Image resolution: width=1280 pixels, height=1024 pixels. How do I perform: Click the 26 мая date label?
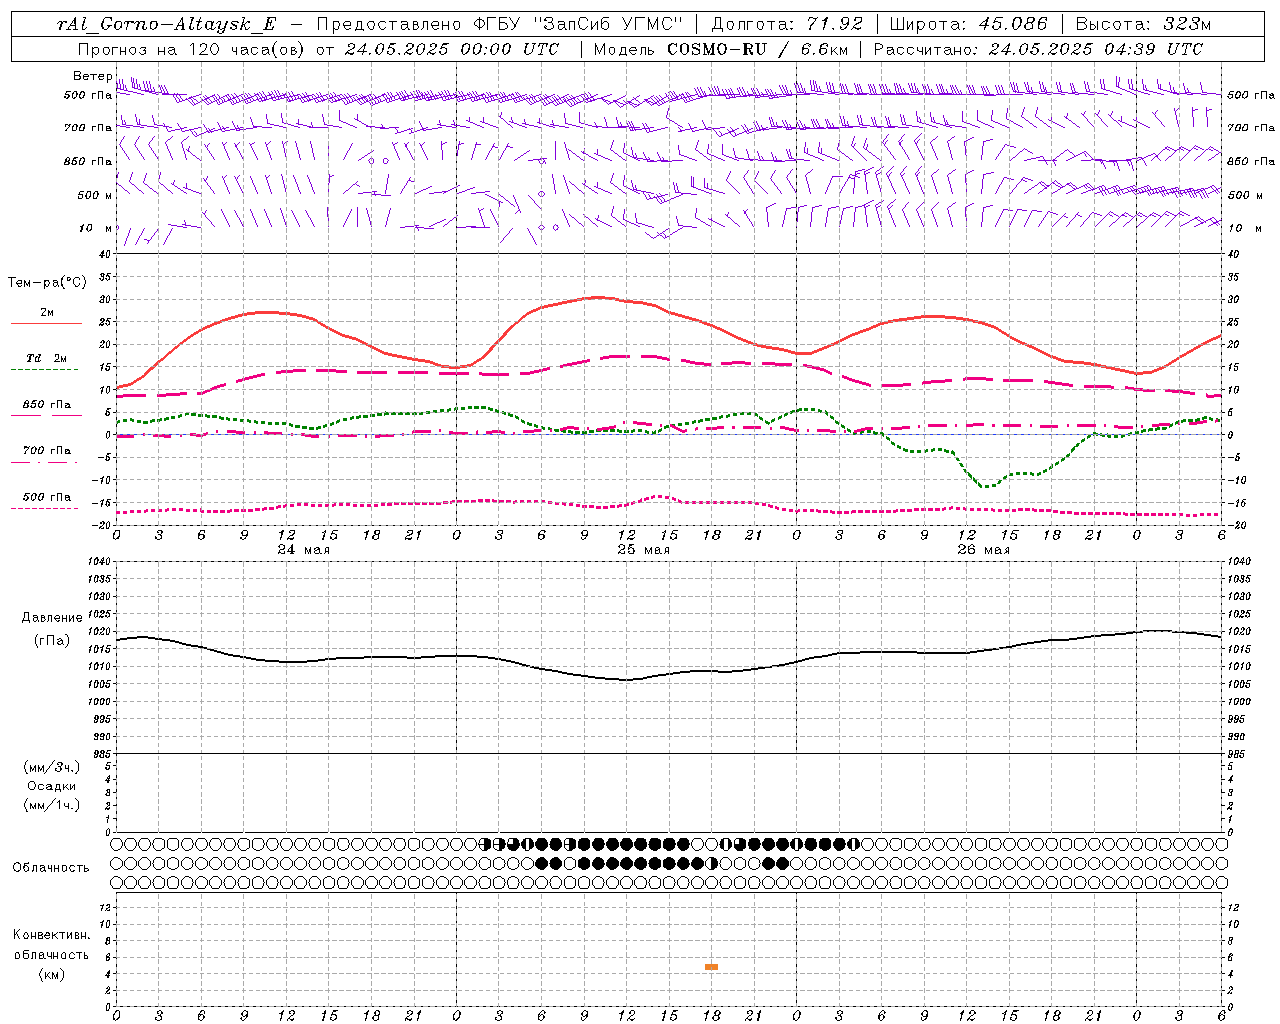[983, 550]
